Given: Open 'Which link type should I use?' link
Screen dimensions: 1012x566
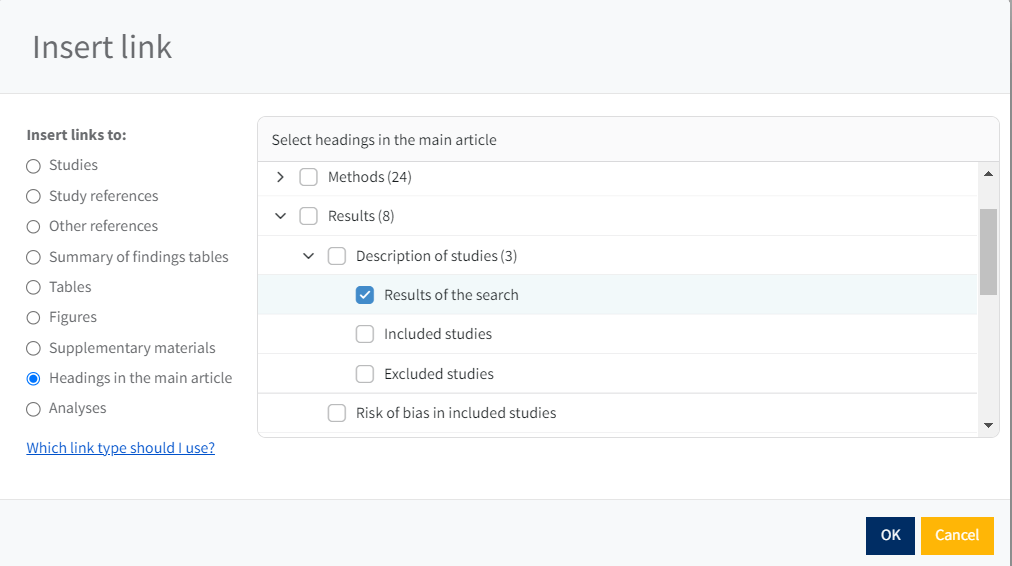Looking at the screenshot, I should pyautogui.click(x=120, y=448).
